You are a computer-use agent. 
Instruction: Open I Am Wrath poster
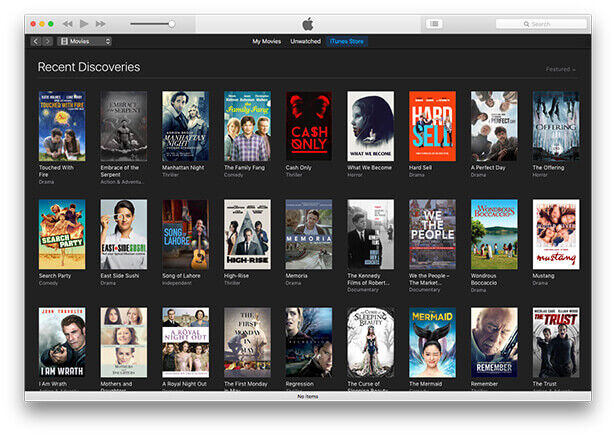[62, 342]
